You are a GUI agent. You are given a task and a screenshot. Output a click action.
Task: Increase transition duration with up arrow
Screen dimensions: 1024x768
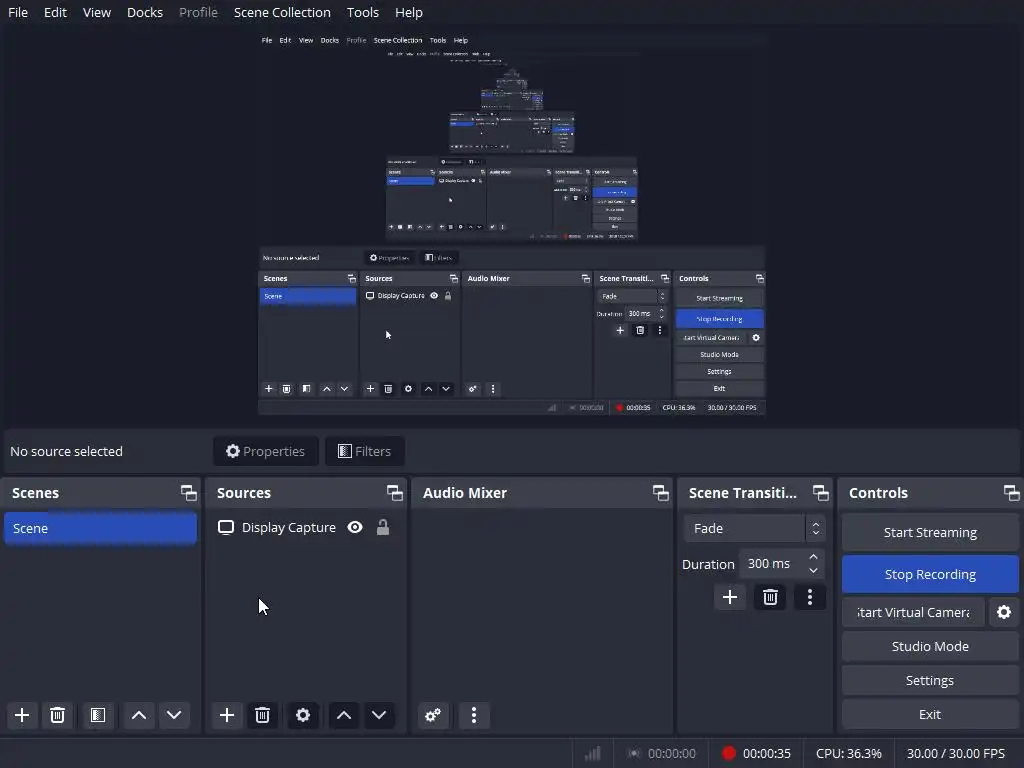(813, 557)
